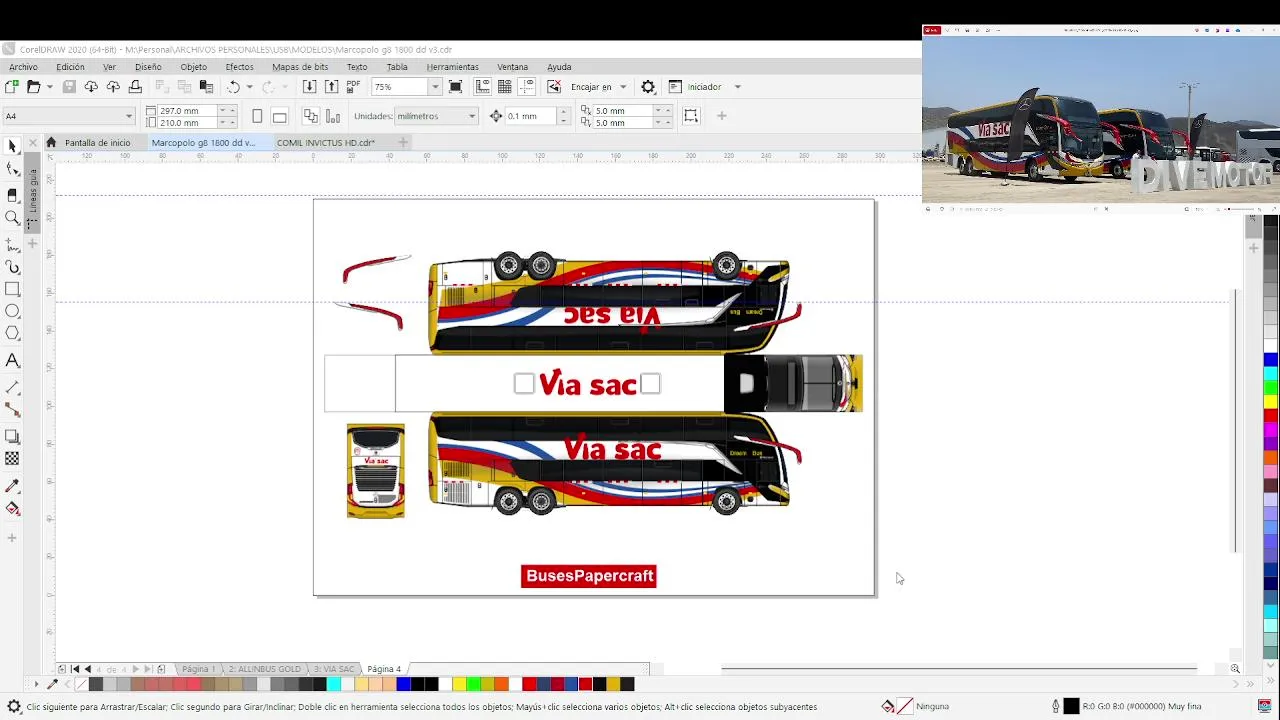Click the Export icon
Image resolution: width=1280 pixels, height=720 pixels.
pyautogui.click(x=331, y=87)
